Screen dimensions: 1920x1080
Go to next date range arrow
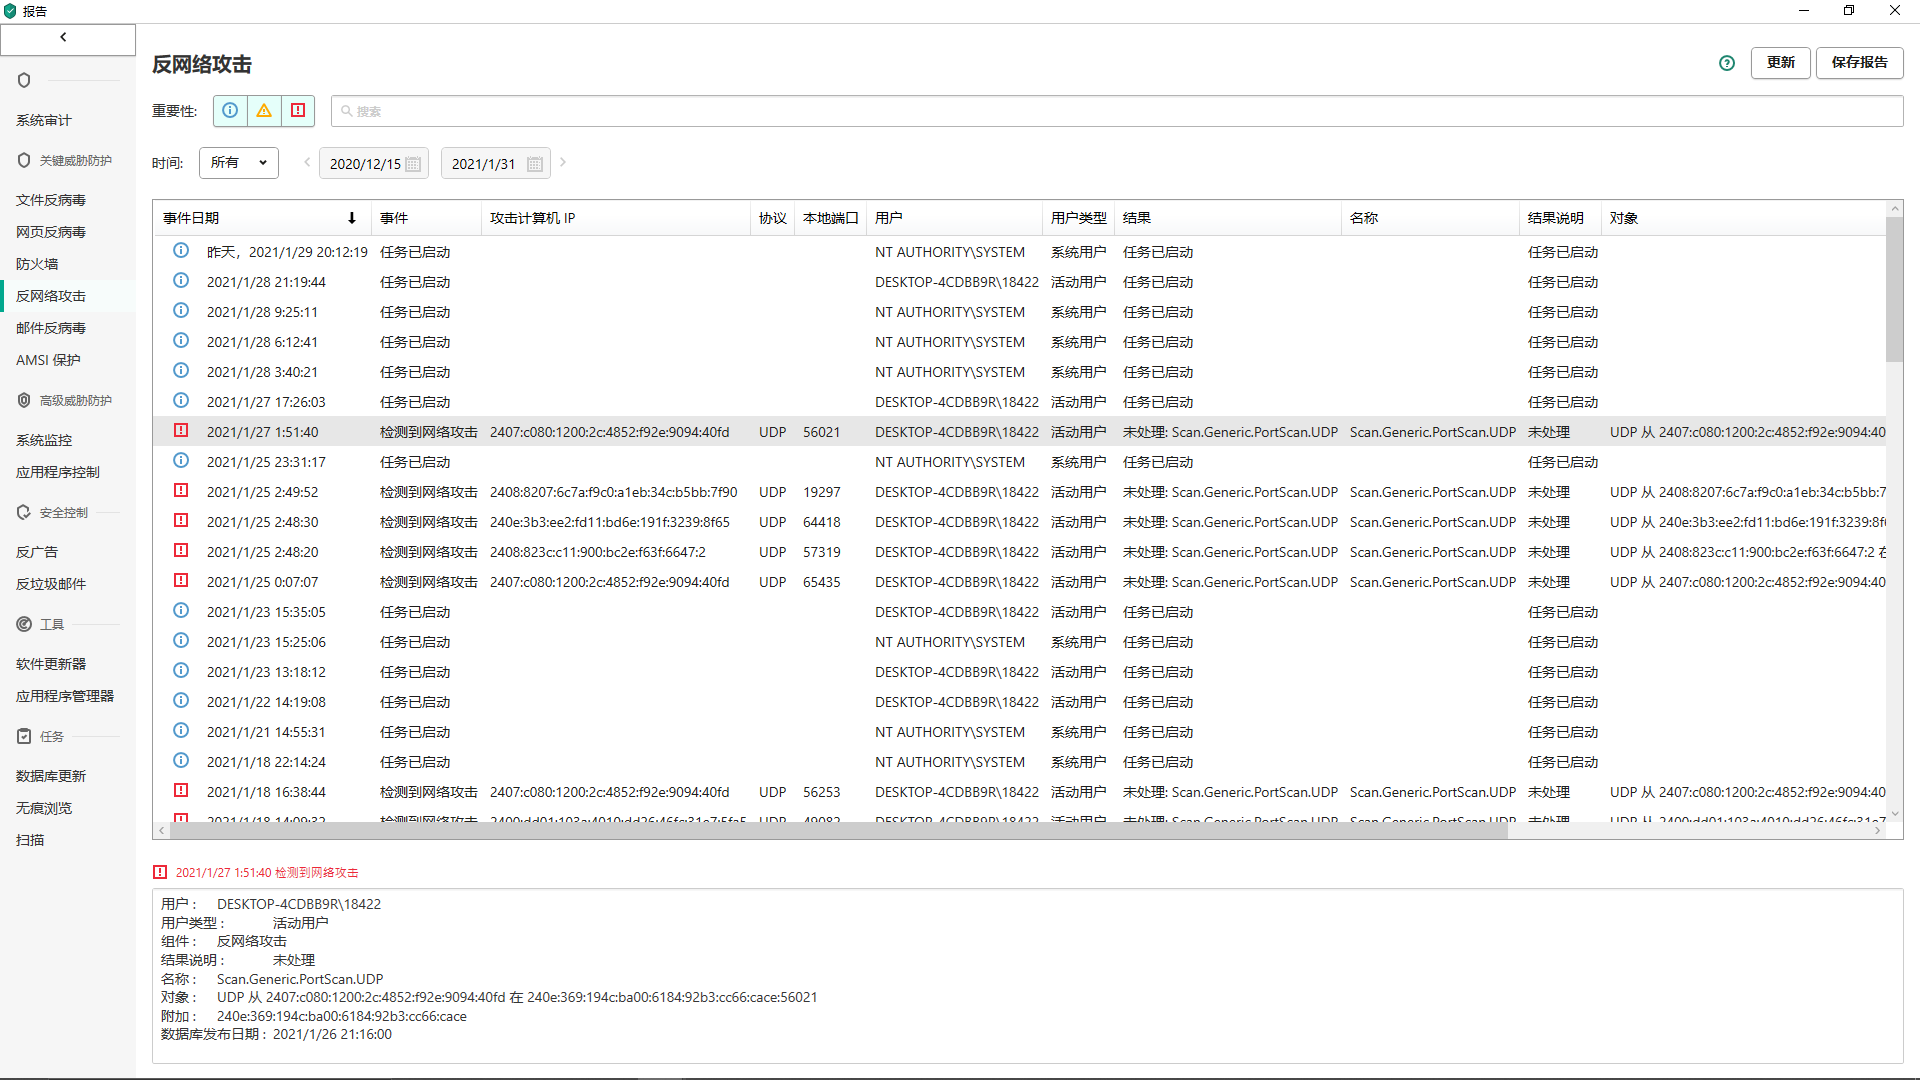click(x=563, y=162)
